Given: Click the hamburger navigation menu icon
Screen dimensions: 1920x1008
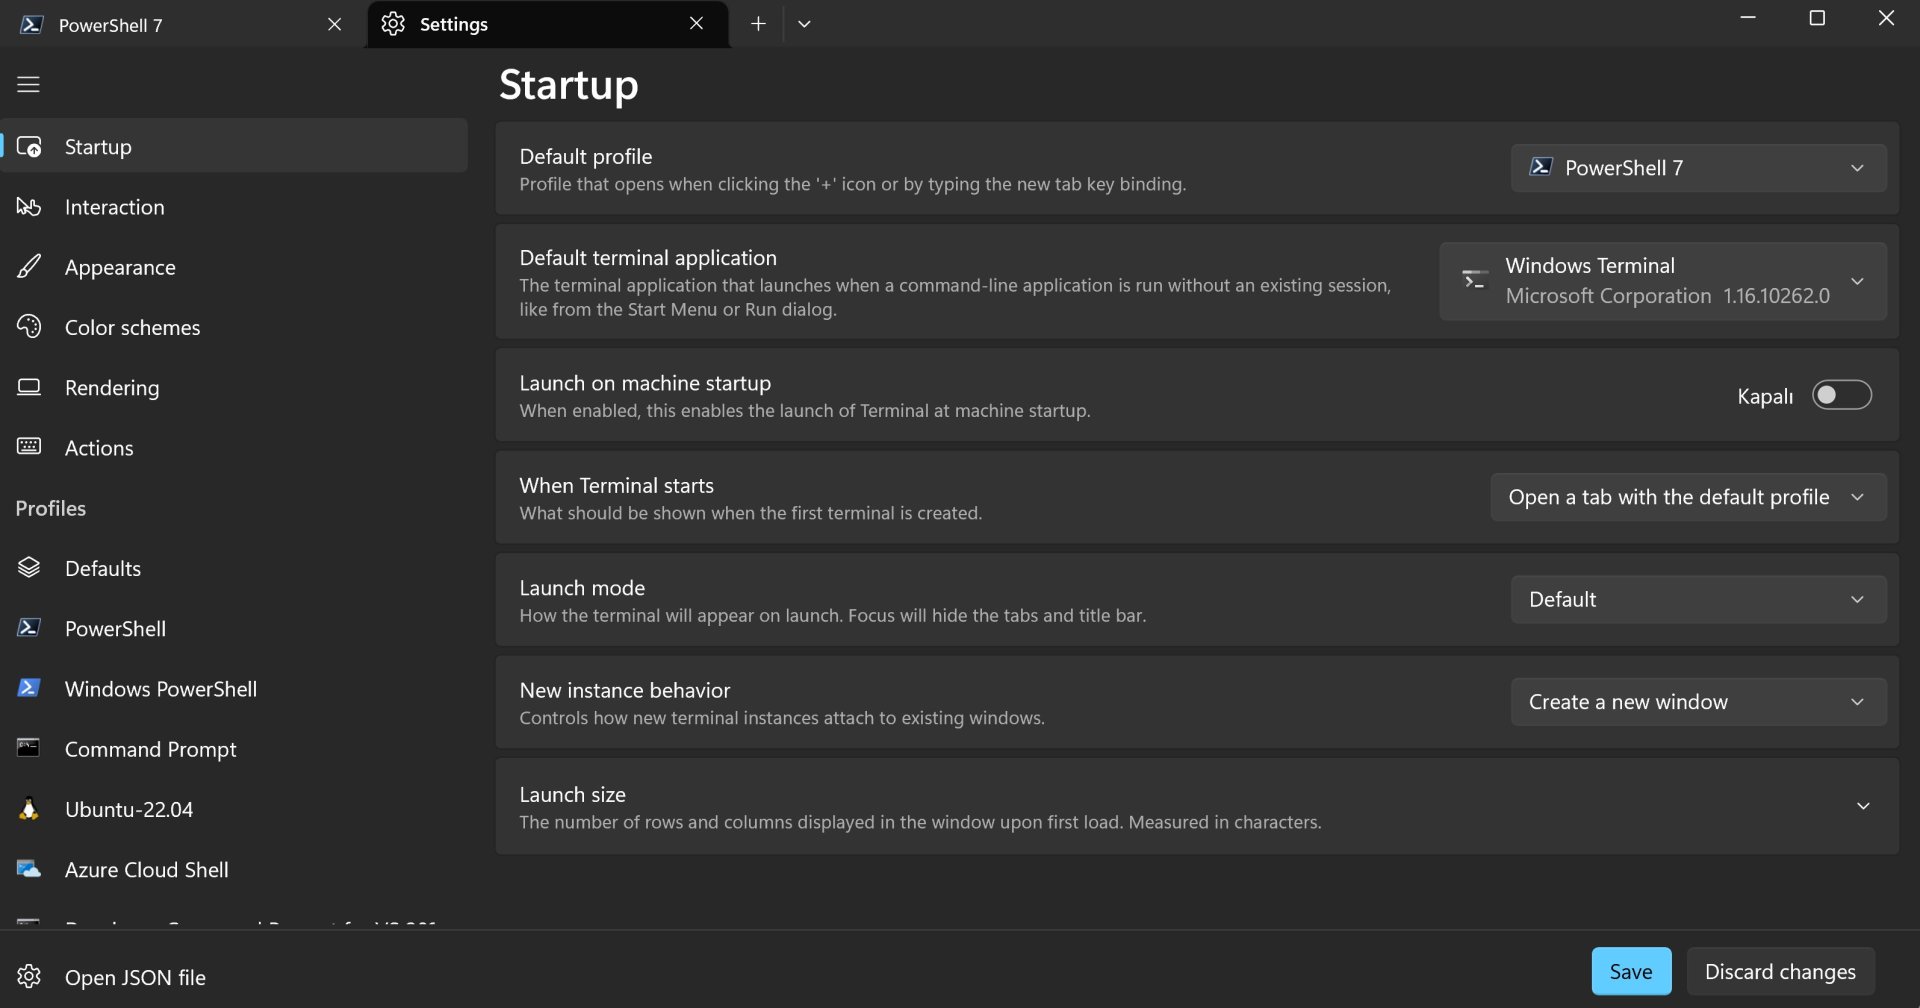Looking at the screenshot, I should [28, 85].
